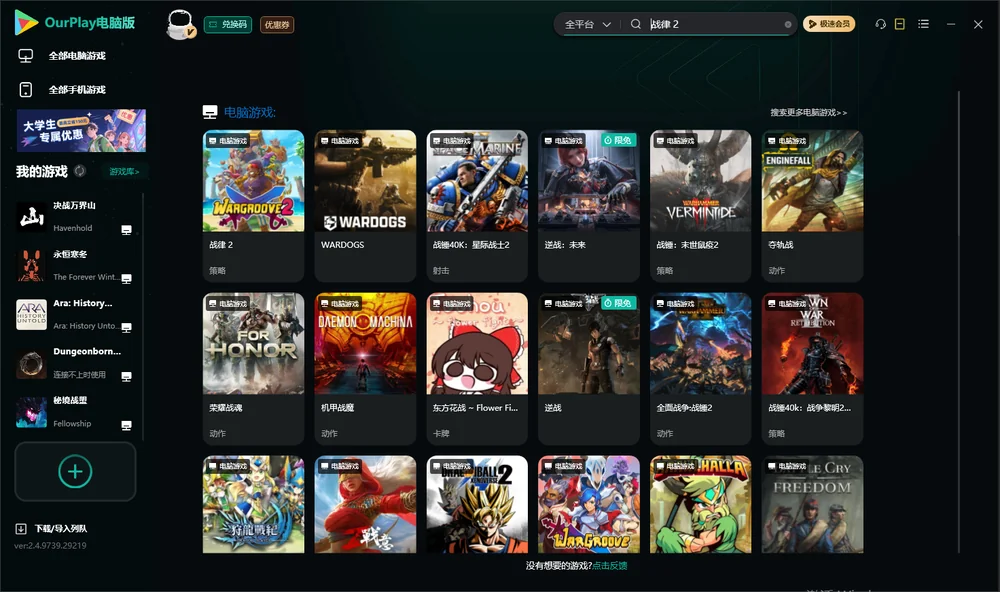Open the customer support headset icon
The image size is (1000, 592).
880,24
